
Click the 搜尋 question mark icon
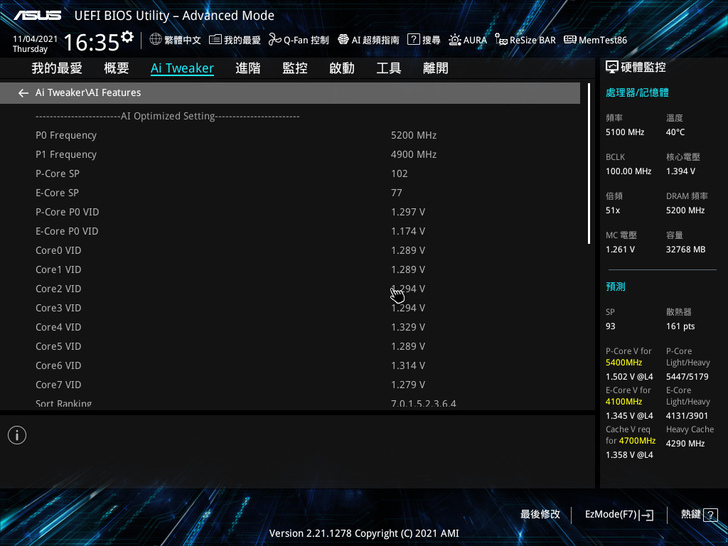click(x=413, y=39)
